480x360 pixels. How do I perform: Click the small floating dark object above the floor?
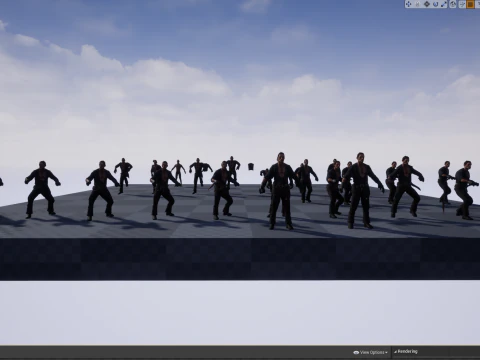click(x=252, y=166)
